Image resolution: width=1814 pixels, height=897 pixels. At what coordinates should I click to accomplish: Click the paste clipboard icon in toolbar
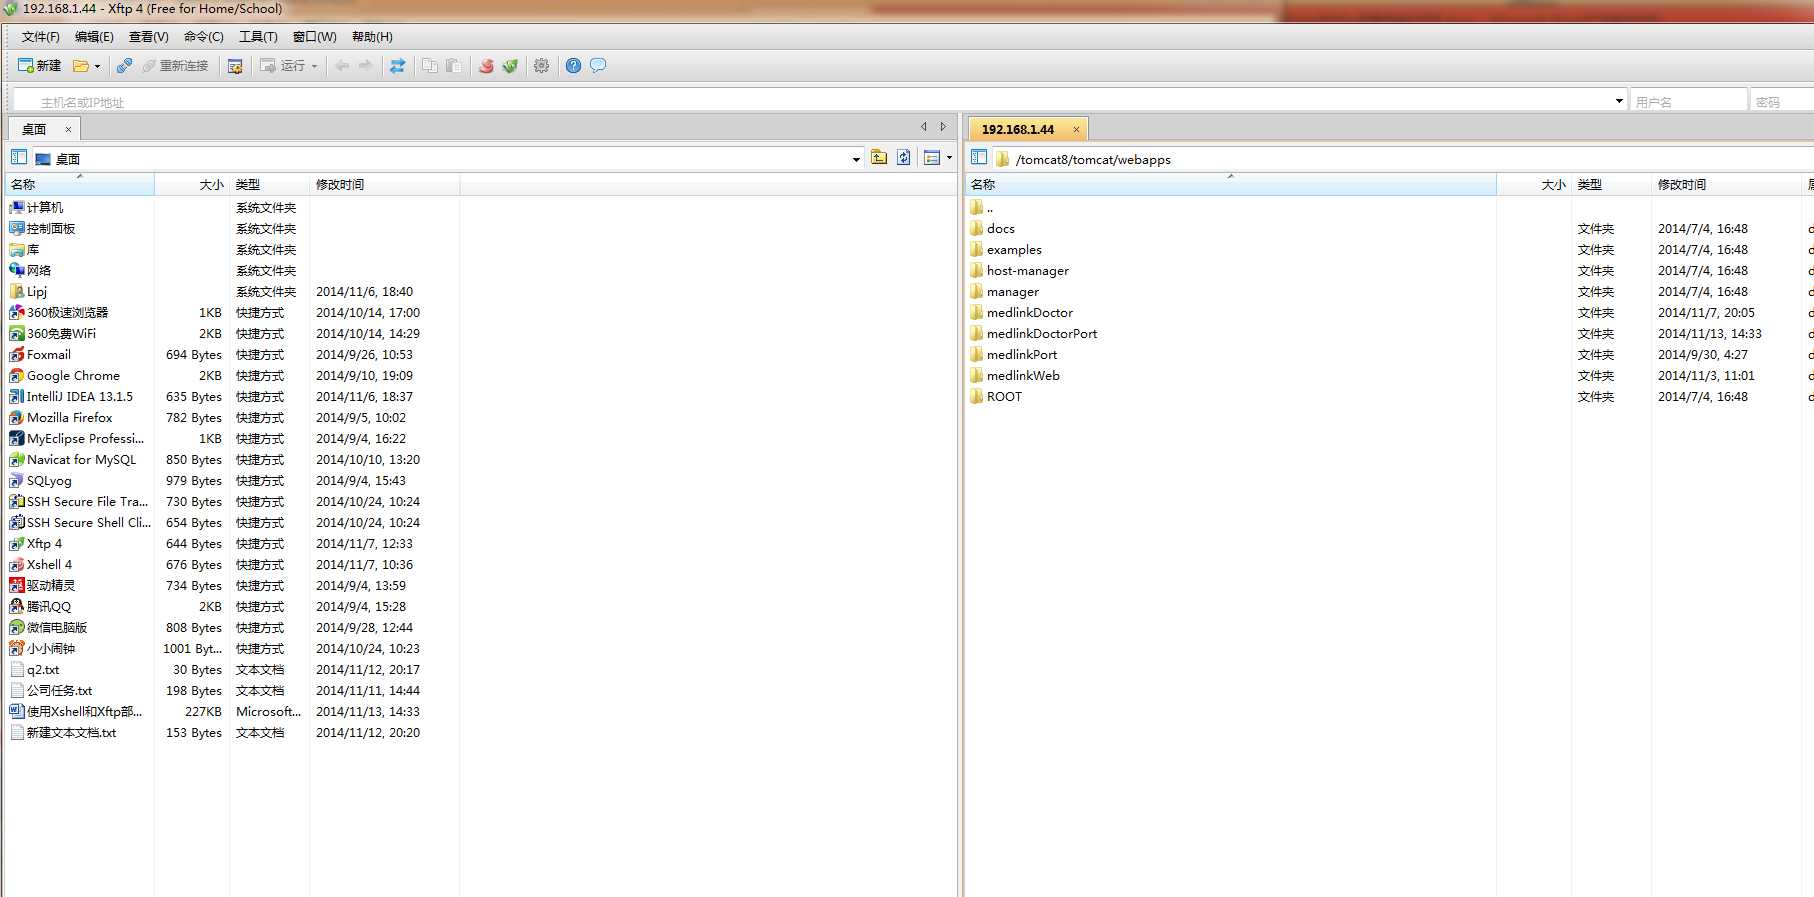pyautogui.click(x=453, y=66)
